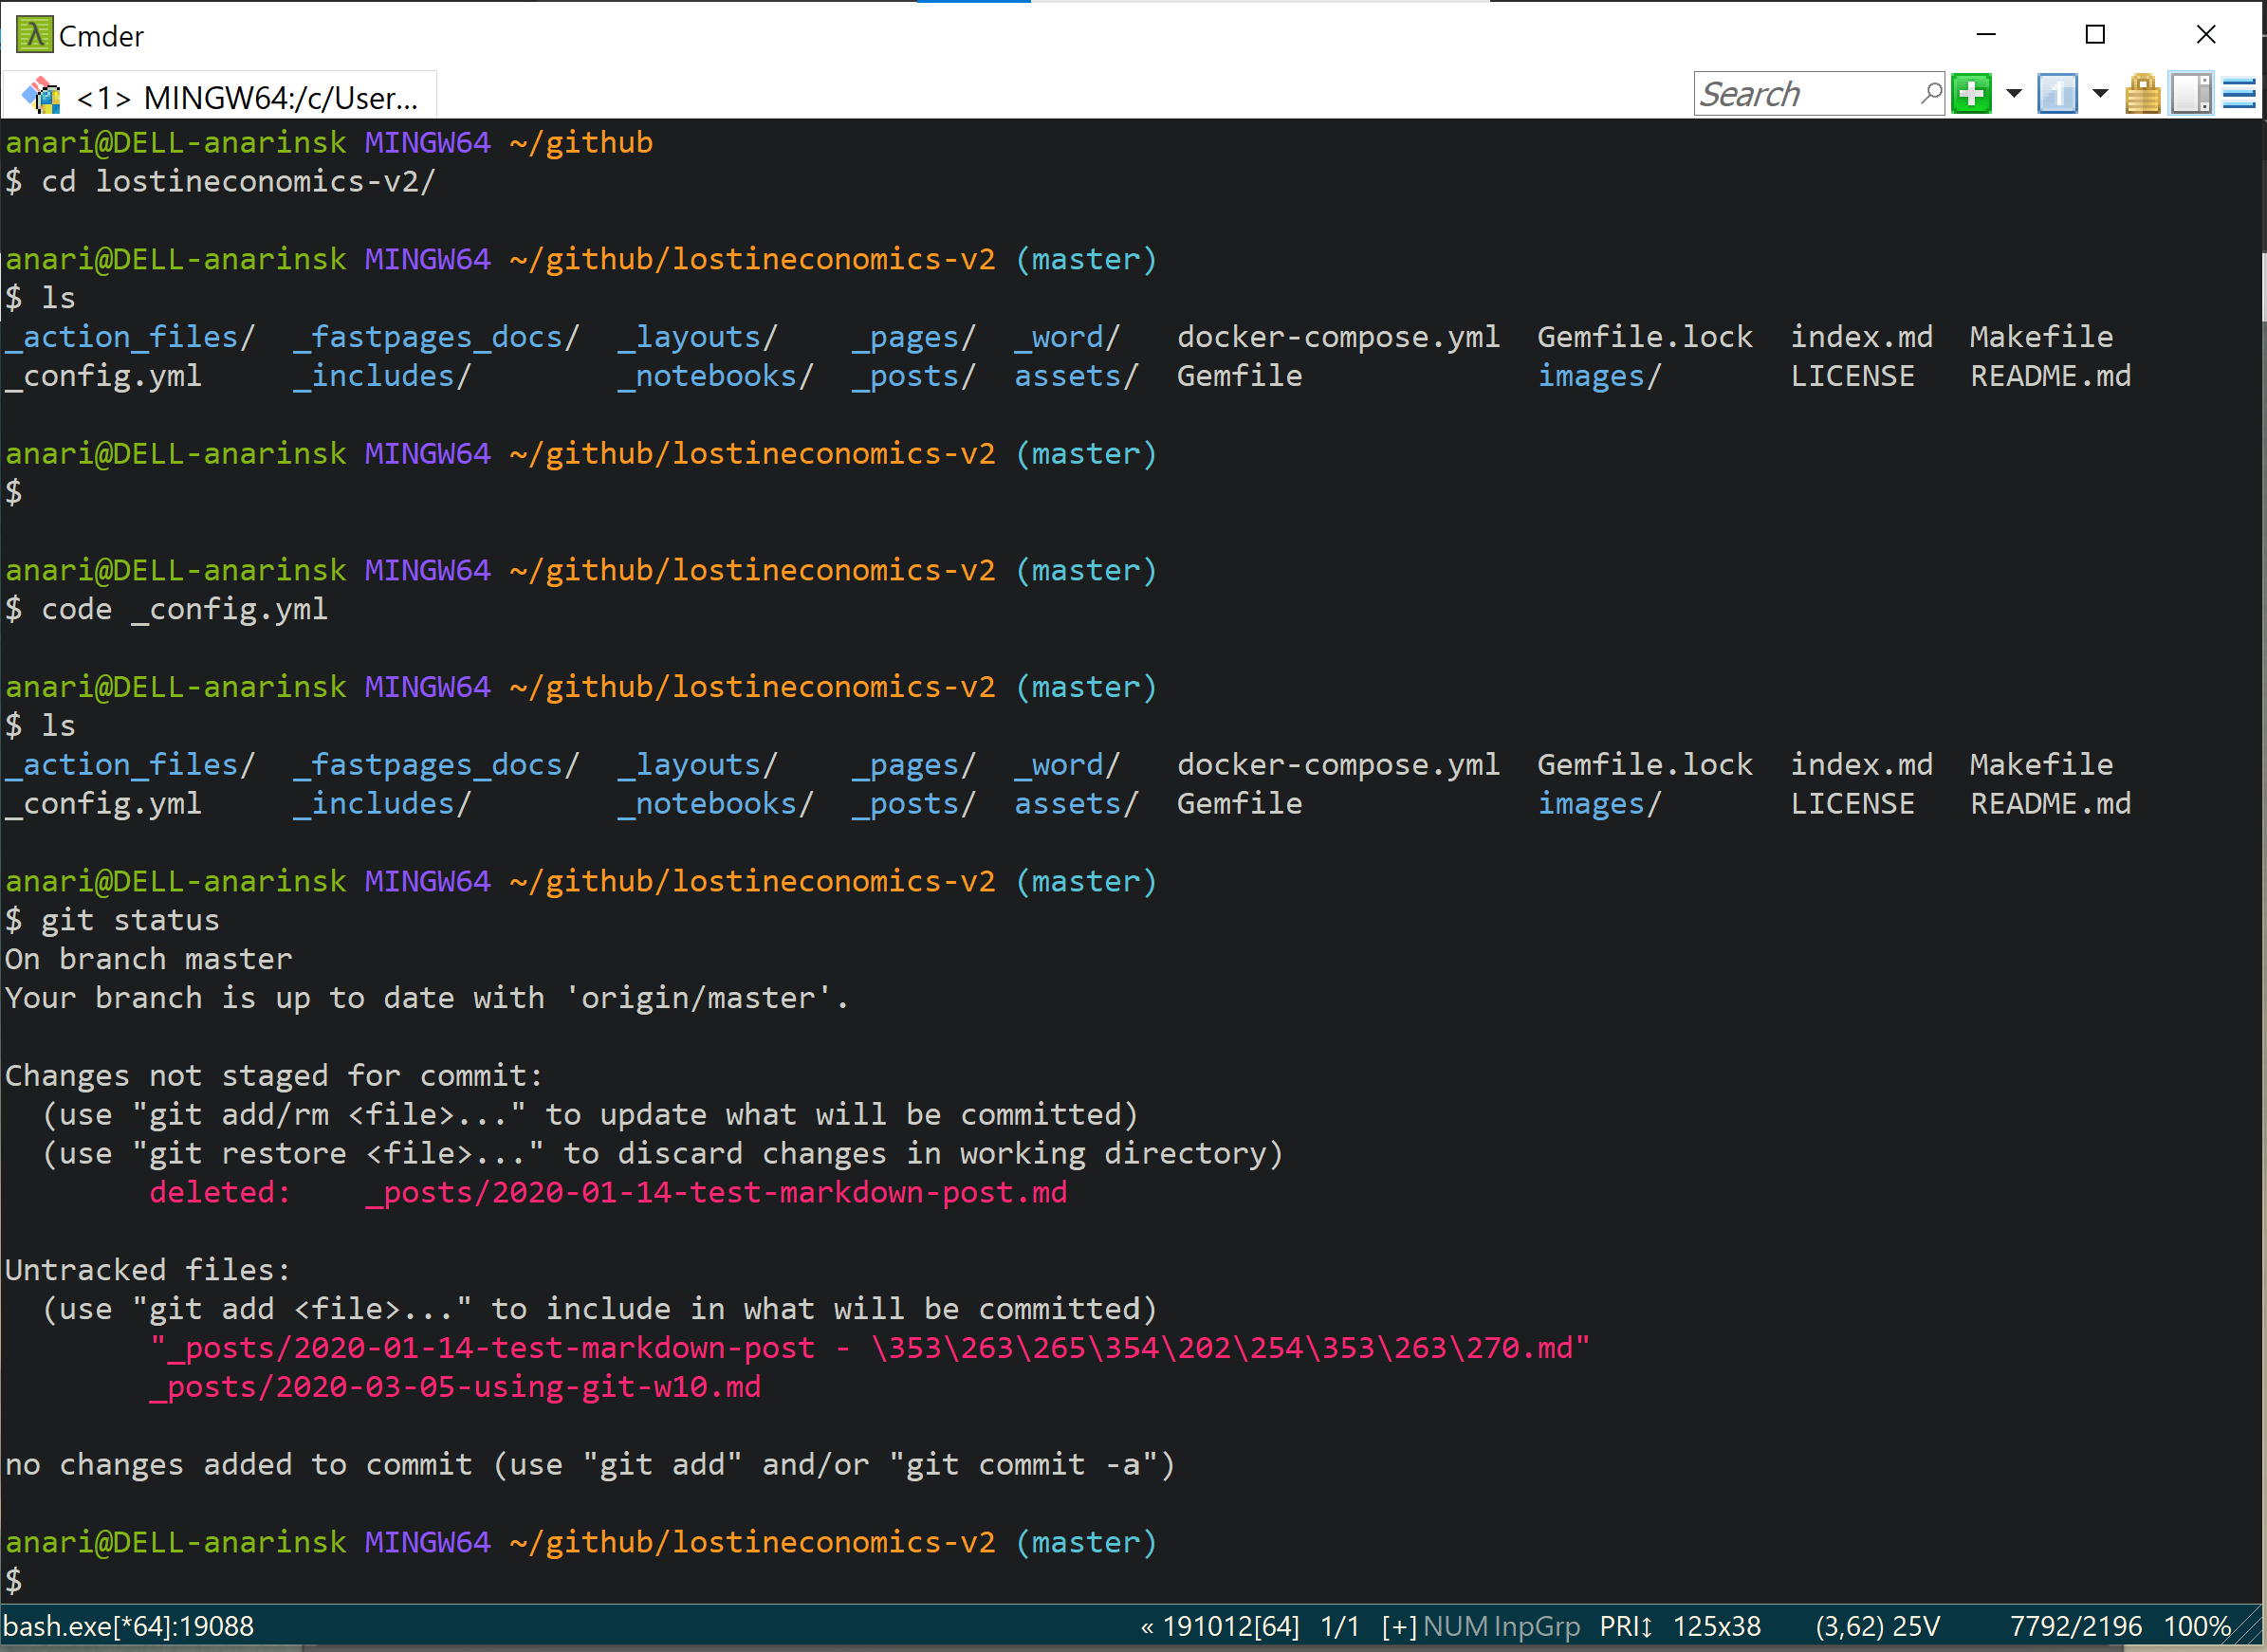Toggle the scrollbar panel visibility icon
Screen dimensions: 2267x1652
click(x=2190, y=95)
